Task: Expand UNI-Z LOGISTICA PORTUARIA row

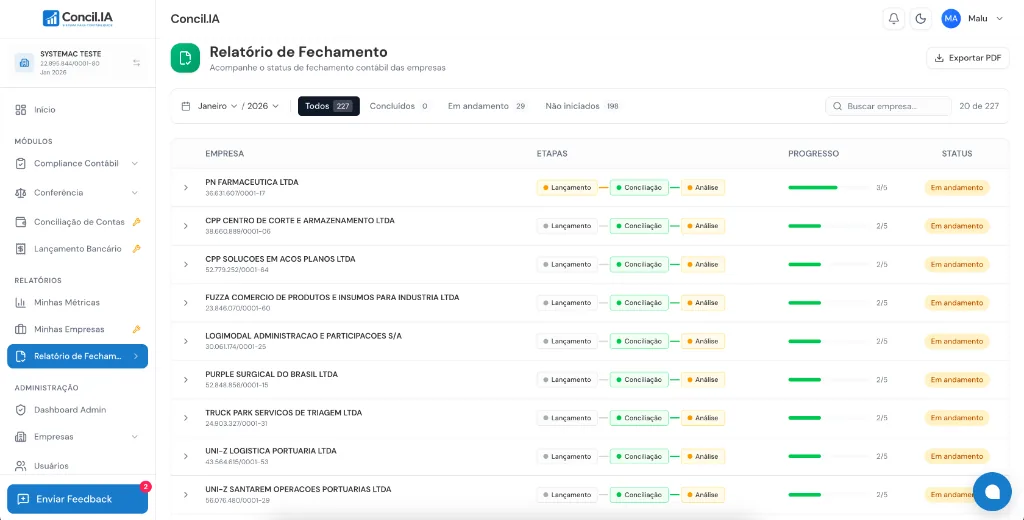Action: [185, 456]
